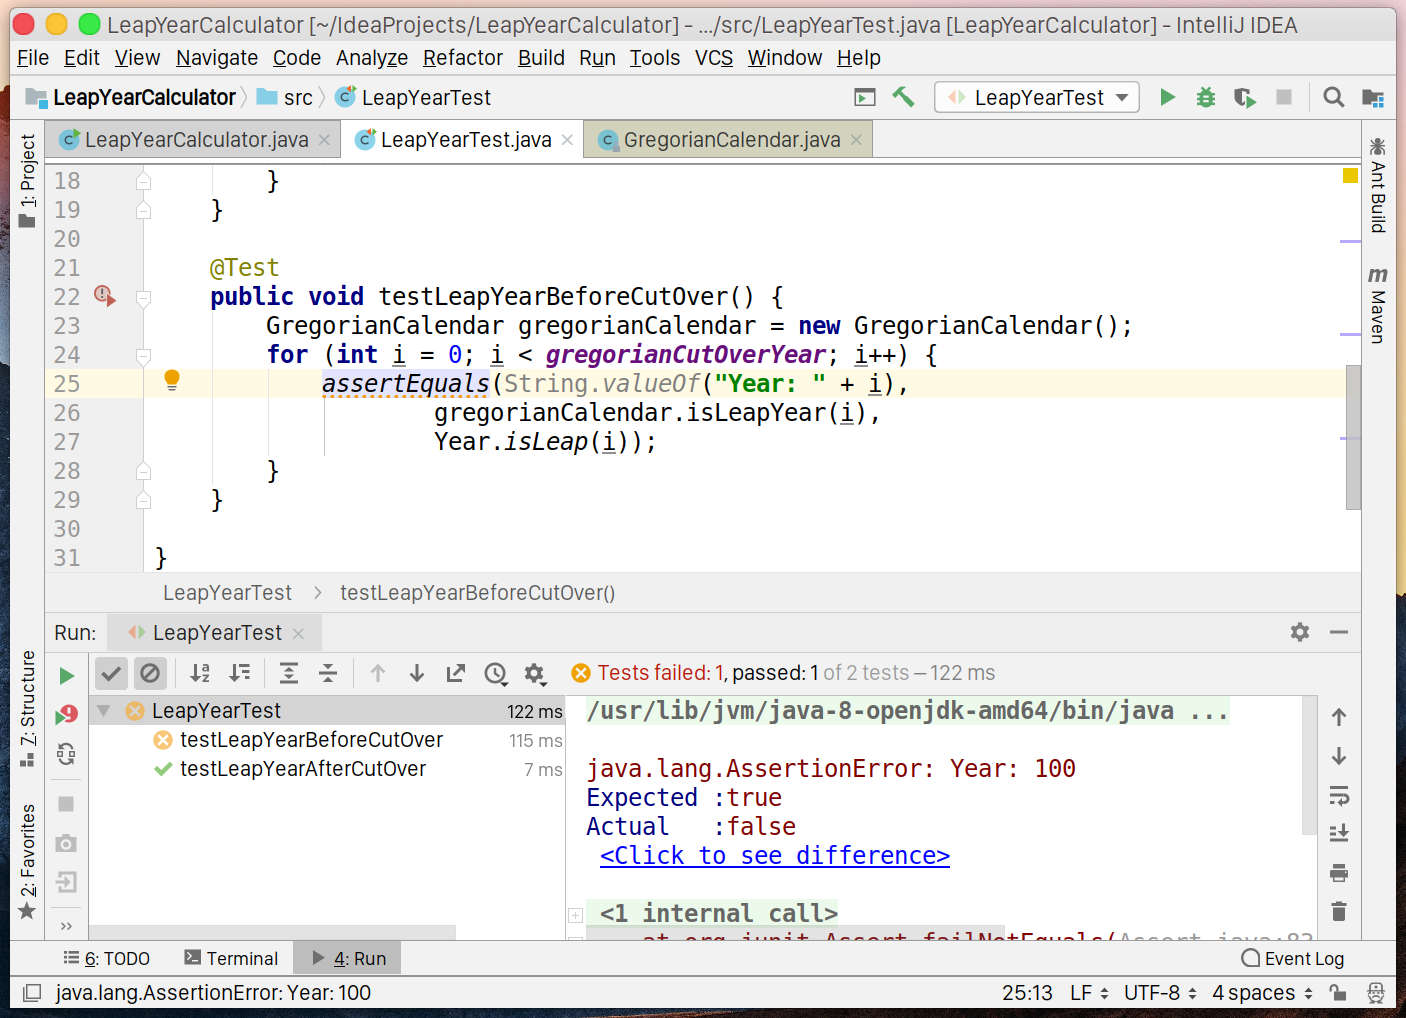This screenshot has width=1406, height=1018.
Task: Collapse the LeapYearTest node in test results
Action: [x=104, y=710]
